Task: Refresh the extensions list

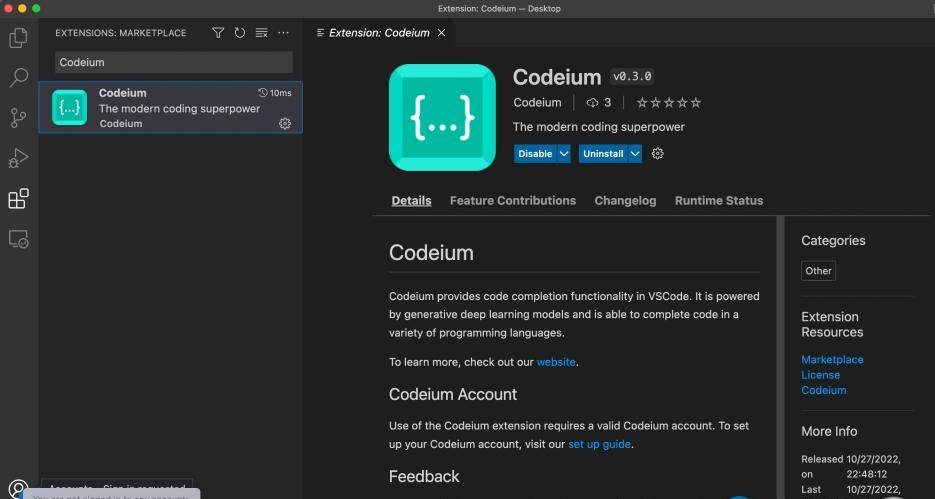Action: tap(240, 33)
